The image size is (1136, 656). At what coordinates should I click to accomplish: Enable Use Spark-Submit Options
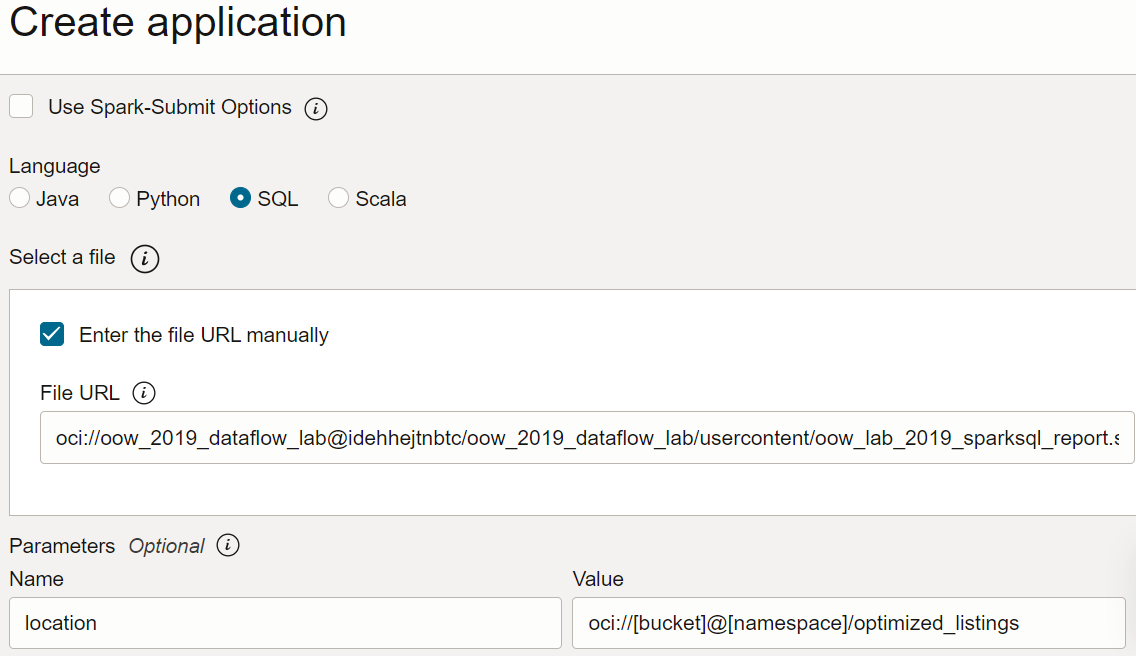tap(21, 105)
